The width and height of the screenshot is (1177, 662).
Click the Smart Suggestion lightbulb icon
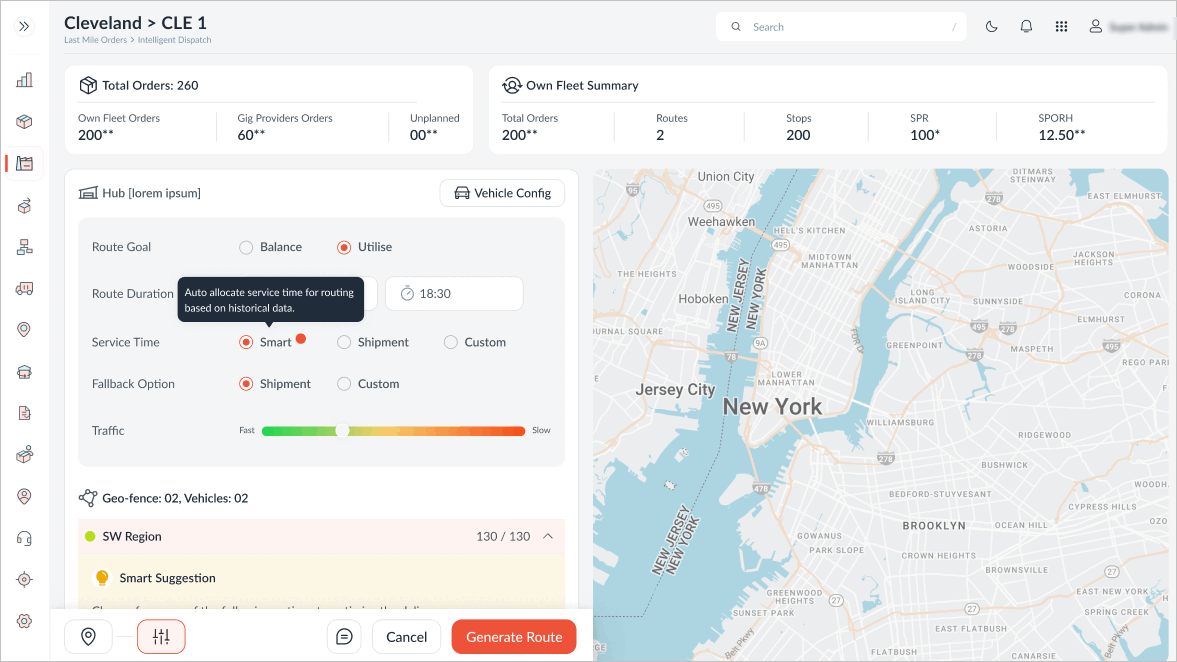click(x=102, y=578)
